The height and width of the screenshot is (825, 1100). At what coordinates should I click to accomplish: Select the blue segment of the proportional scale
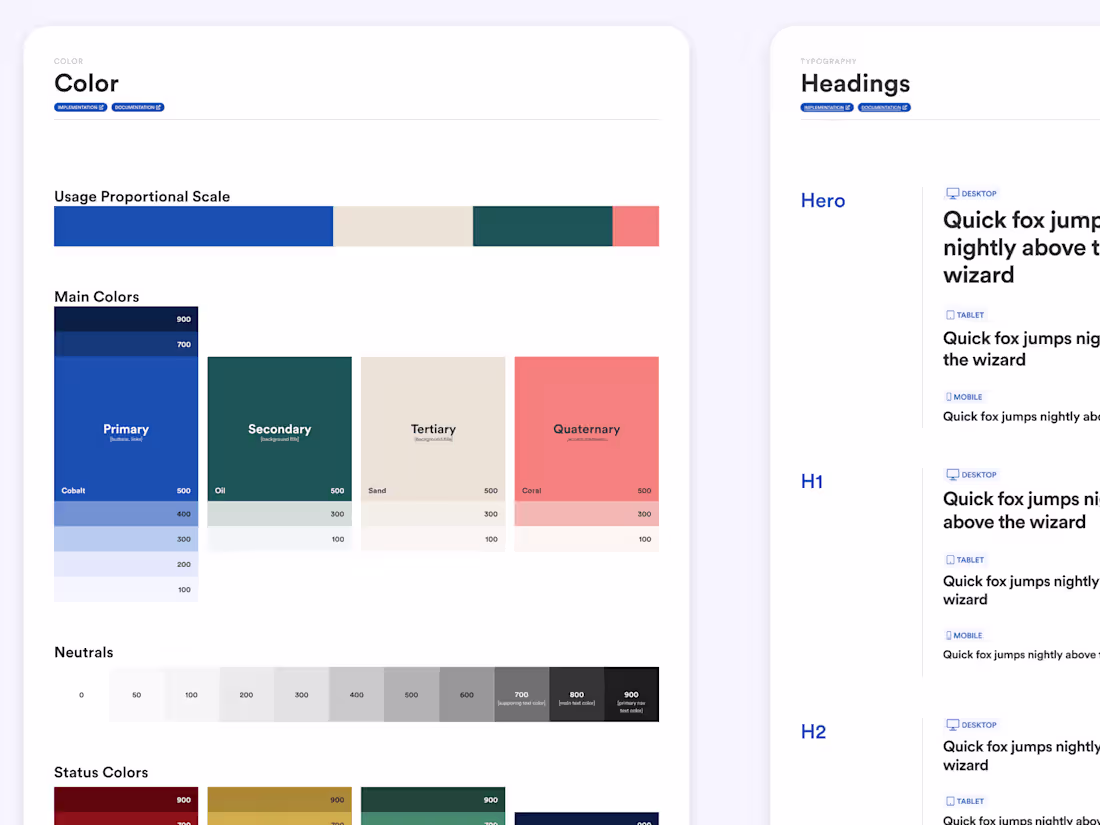pyautogui.click(x=194, y=226)
